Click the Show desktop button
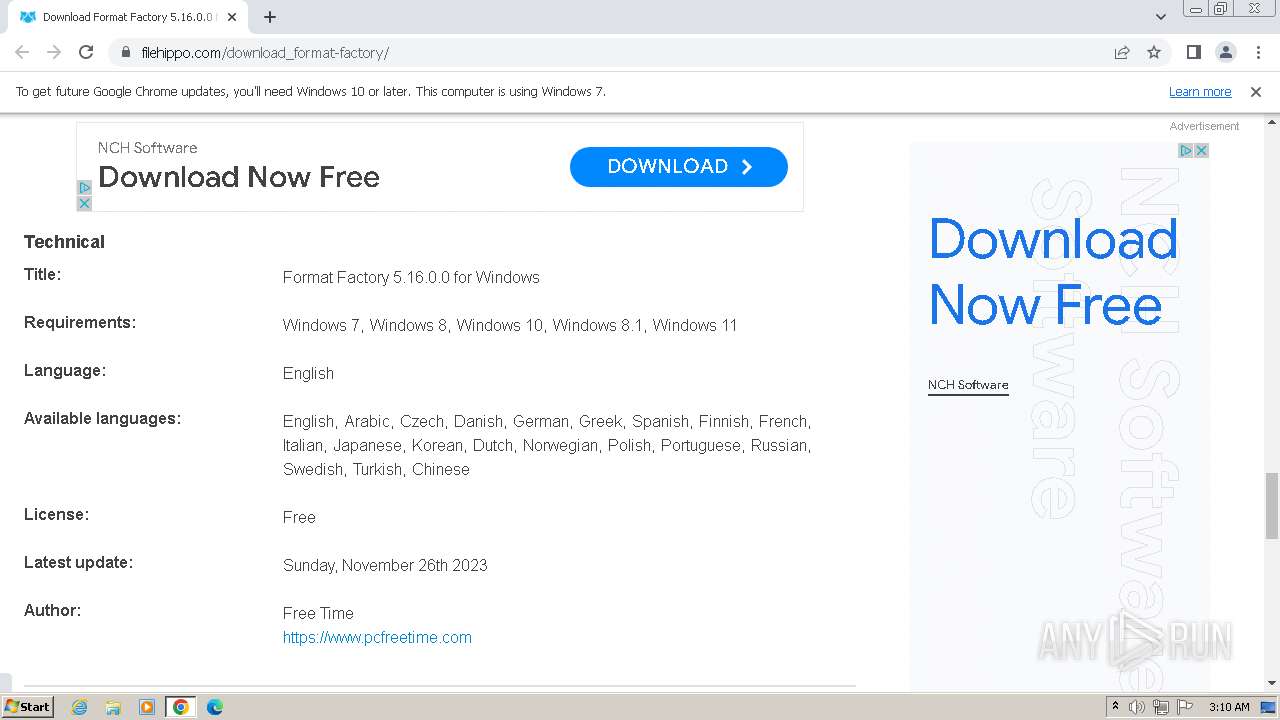Image resolution: width=1280 pixels, height=720 pixels. (1269, 707)
